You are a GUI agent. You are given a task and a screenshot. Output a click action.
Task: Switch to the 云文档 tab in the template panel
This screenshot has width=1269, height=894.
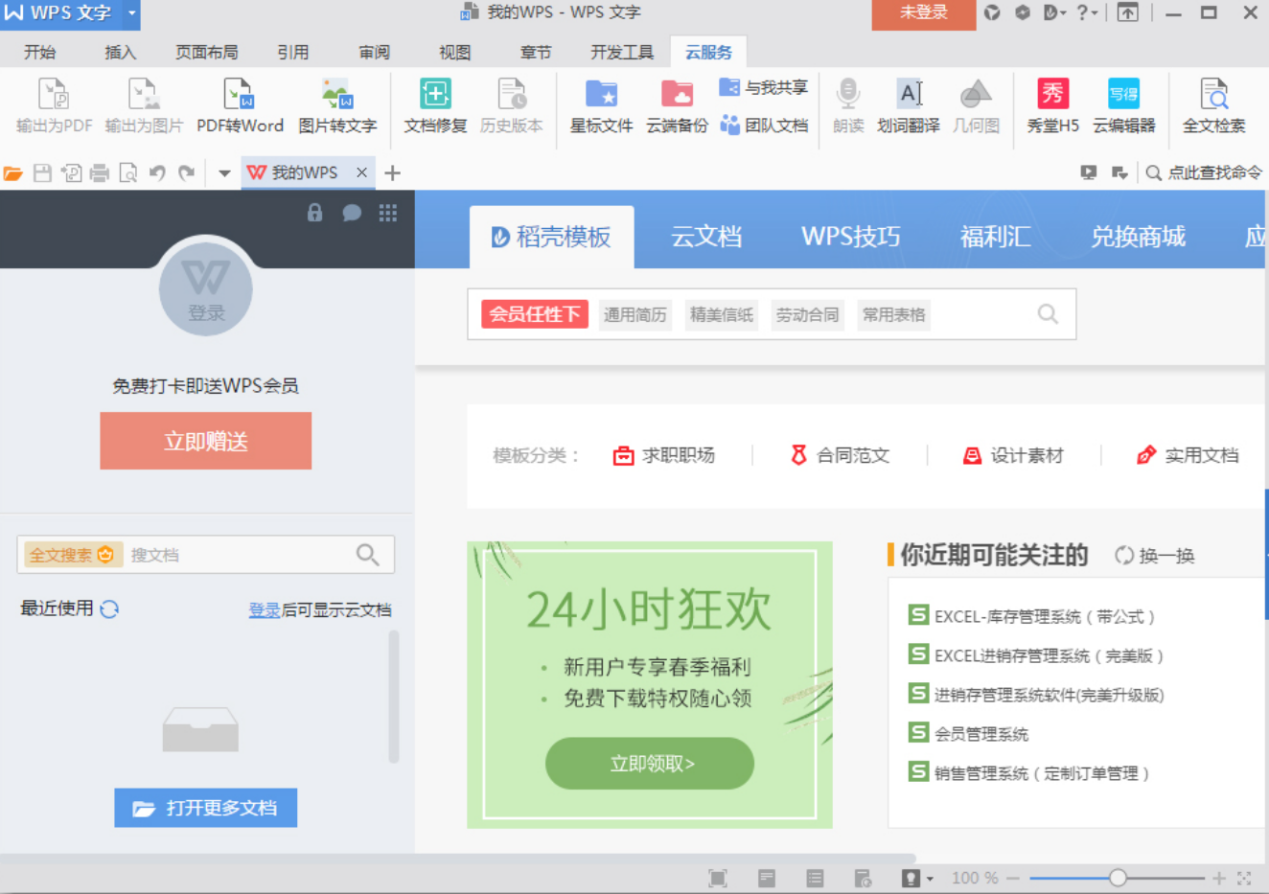pyautogui.click(x=707, y=237)
